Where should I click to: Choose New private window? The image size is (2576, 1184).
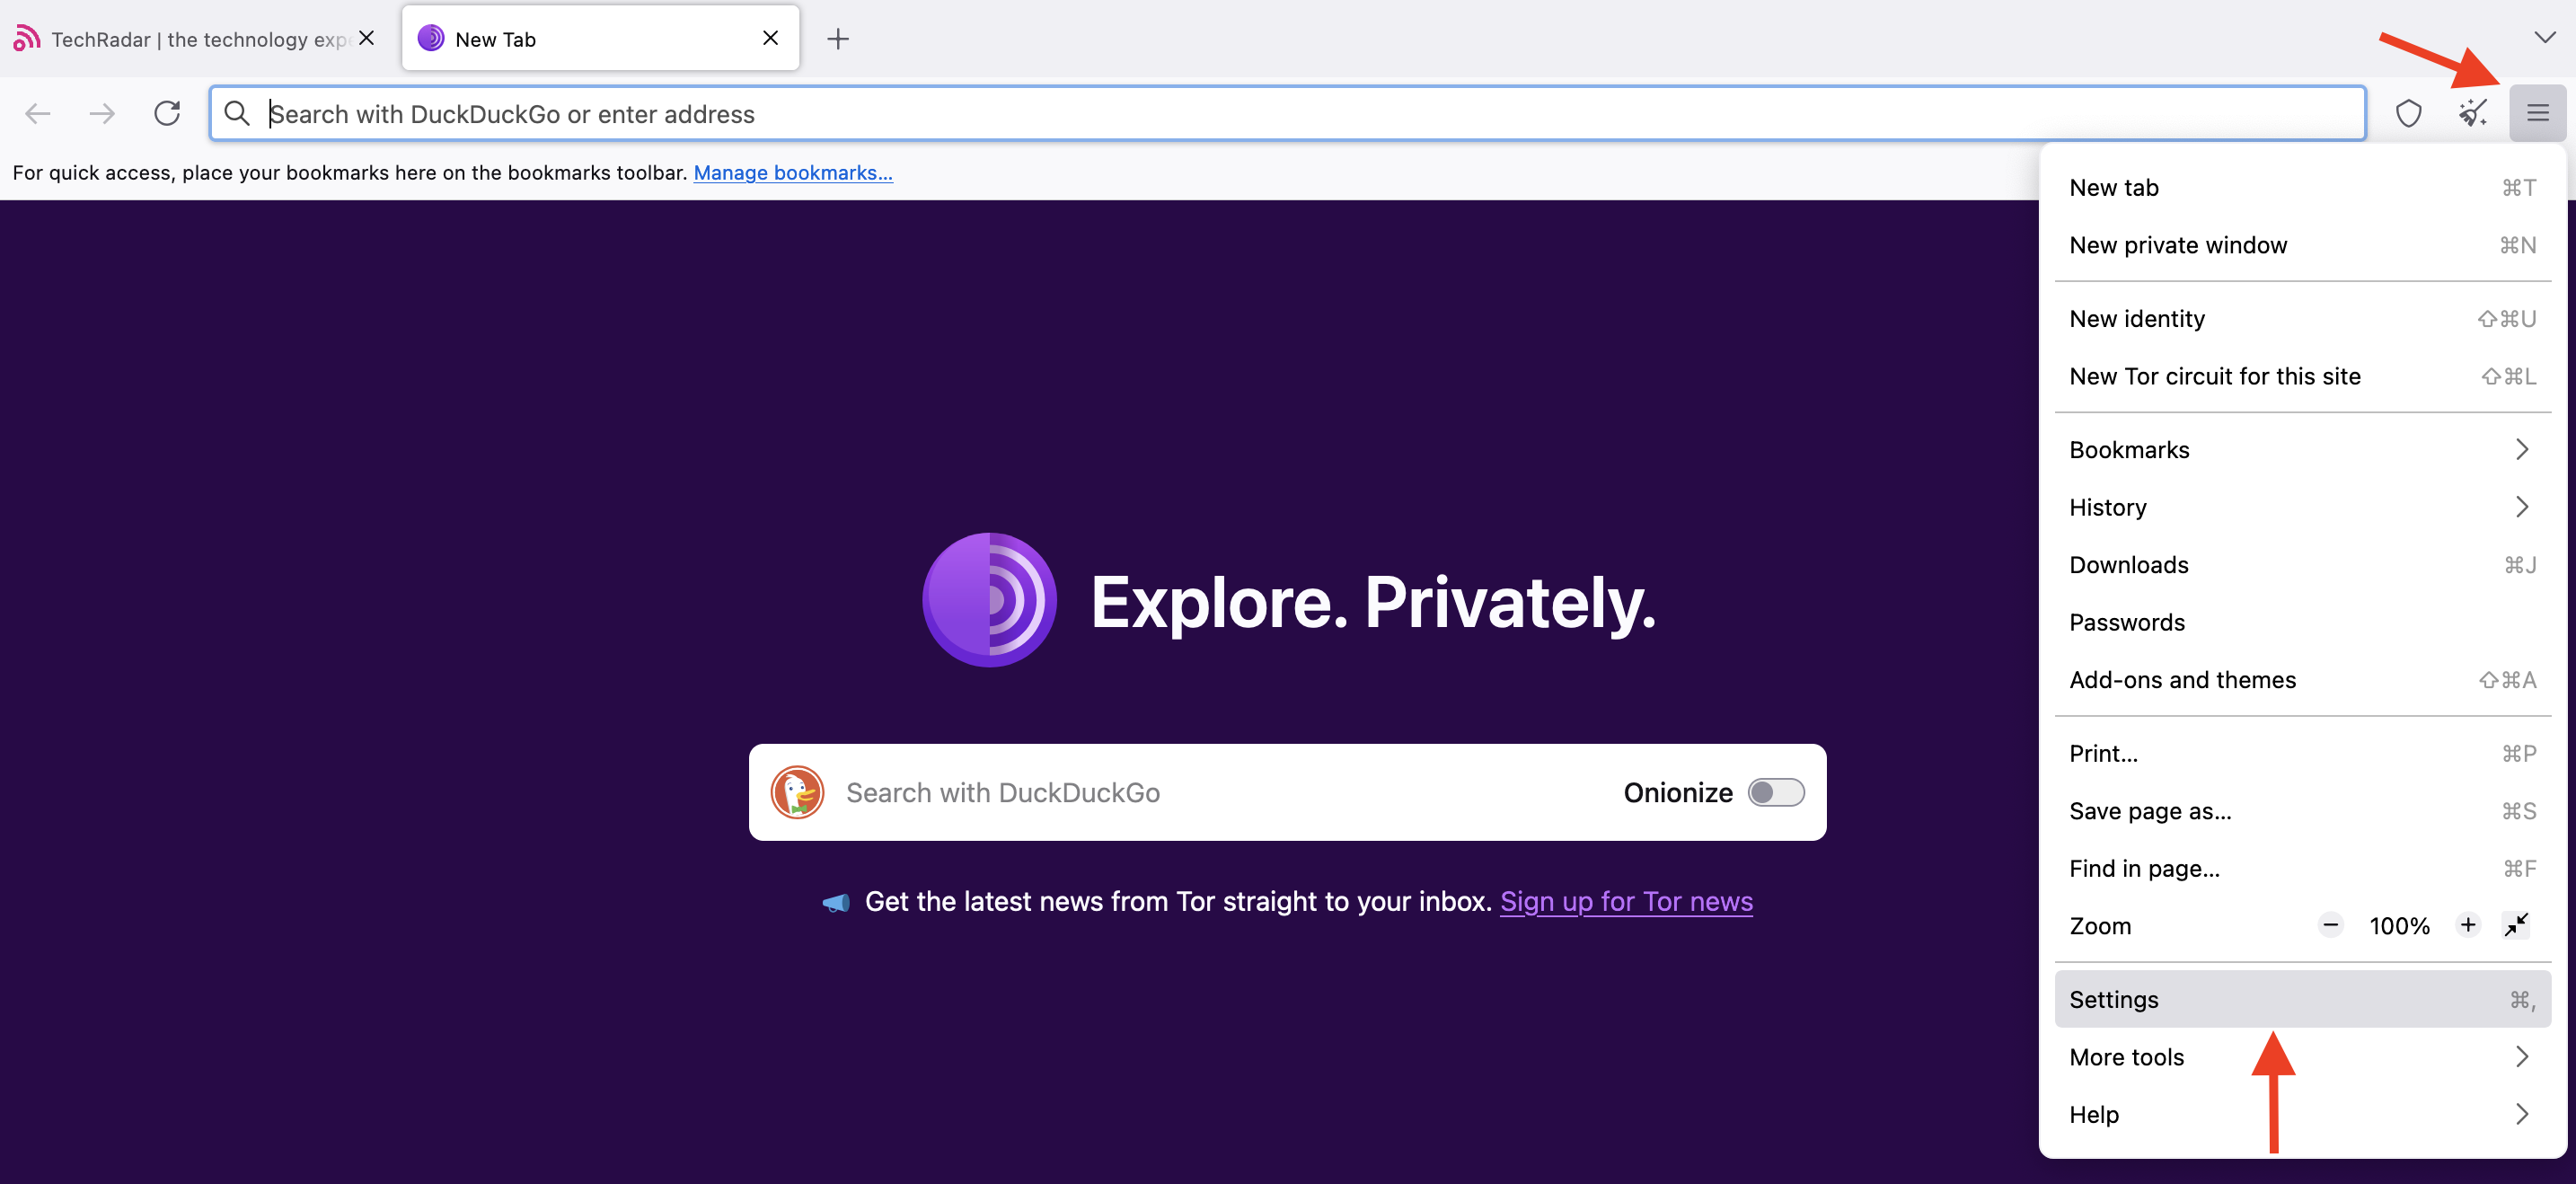(2303, 245)
